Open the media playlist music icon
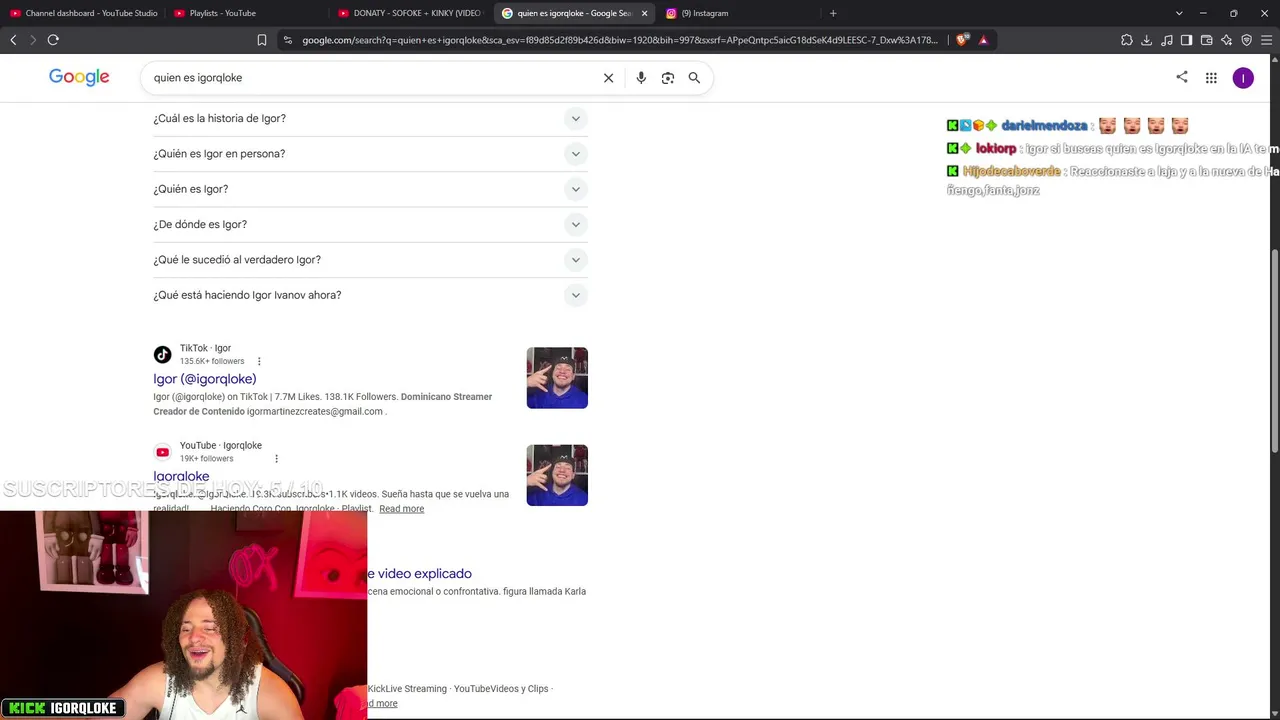This screenshot has height=720, width=1280. point(1167,40)
